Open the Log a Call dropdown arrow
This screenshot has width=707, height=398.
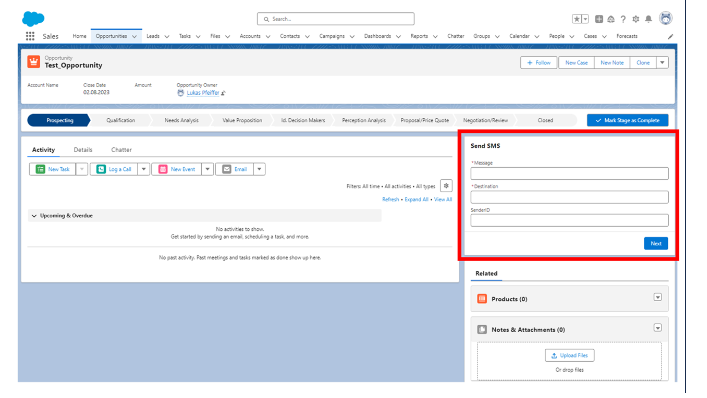[143, 169]
